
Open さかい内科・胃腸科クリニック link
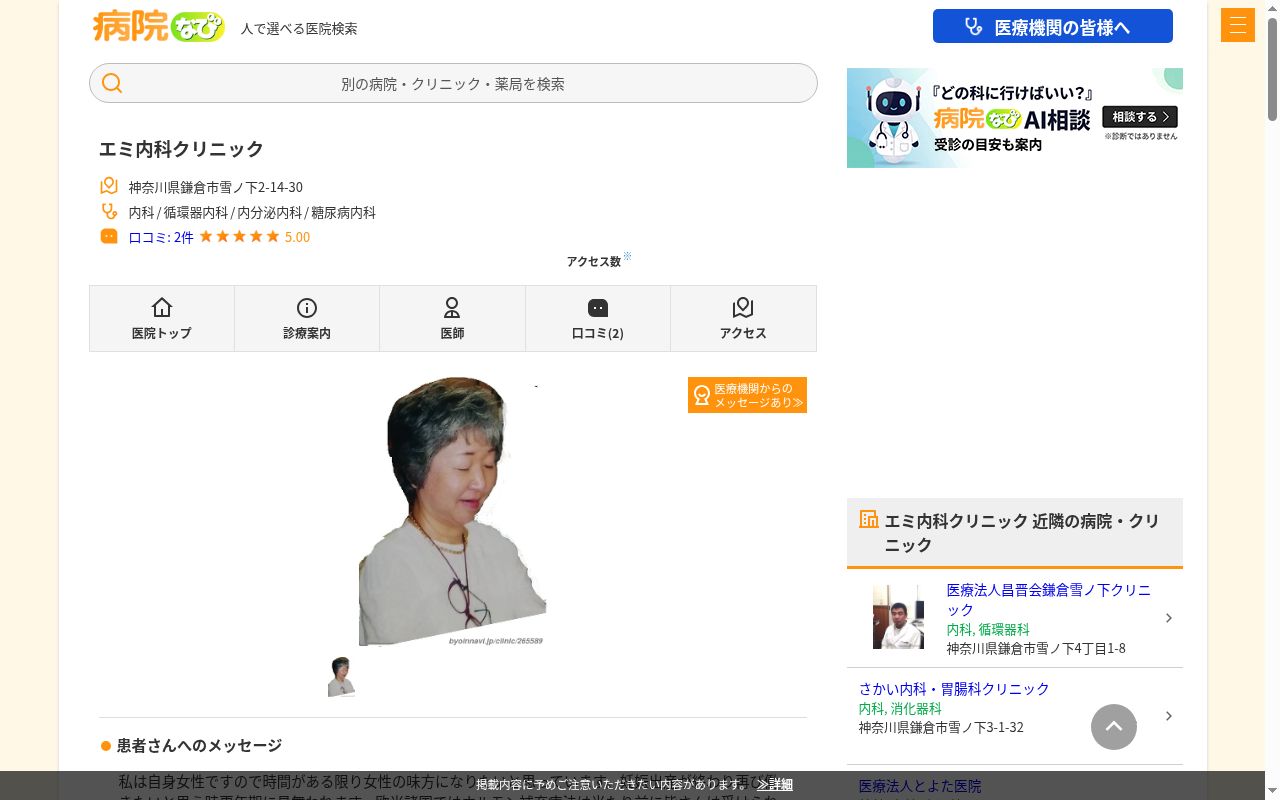(x=954, y=689)
